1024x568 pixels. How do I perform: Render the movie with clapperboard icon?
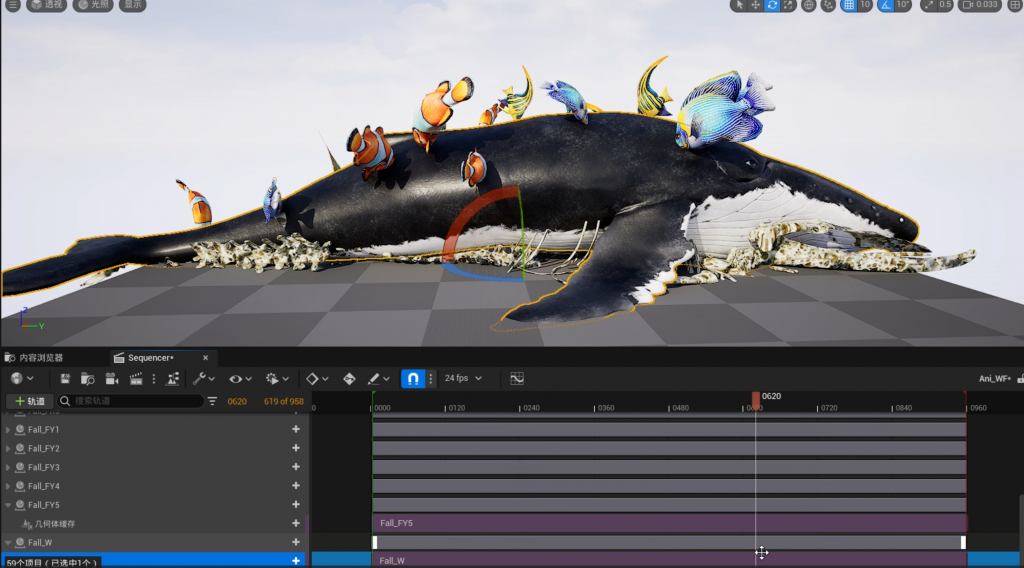(x=136, y=379)
